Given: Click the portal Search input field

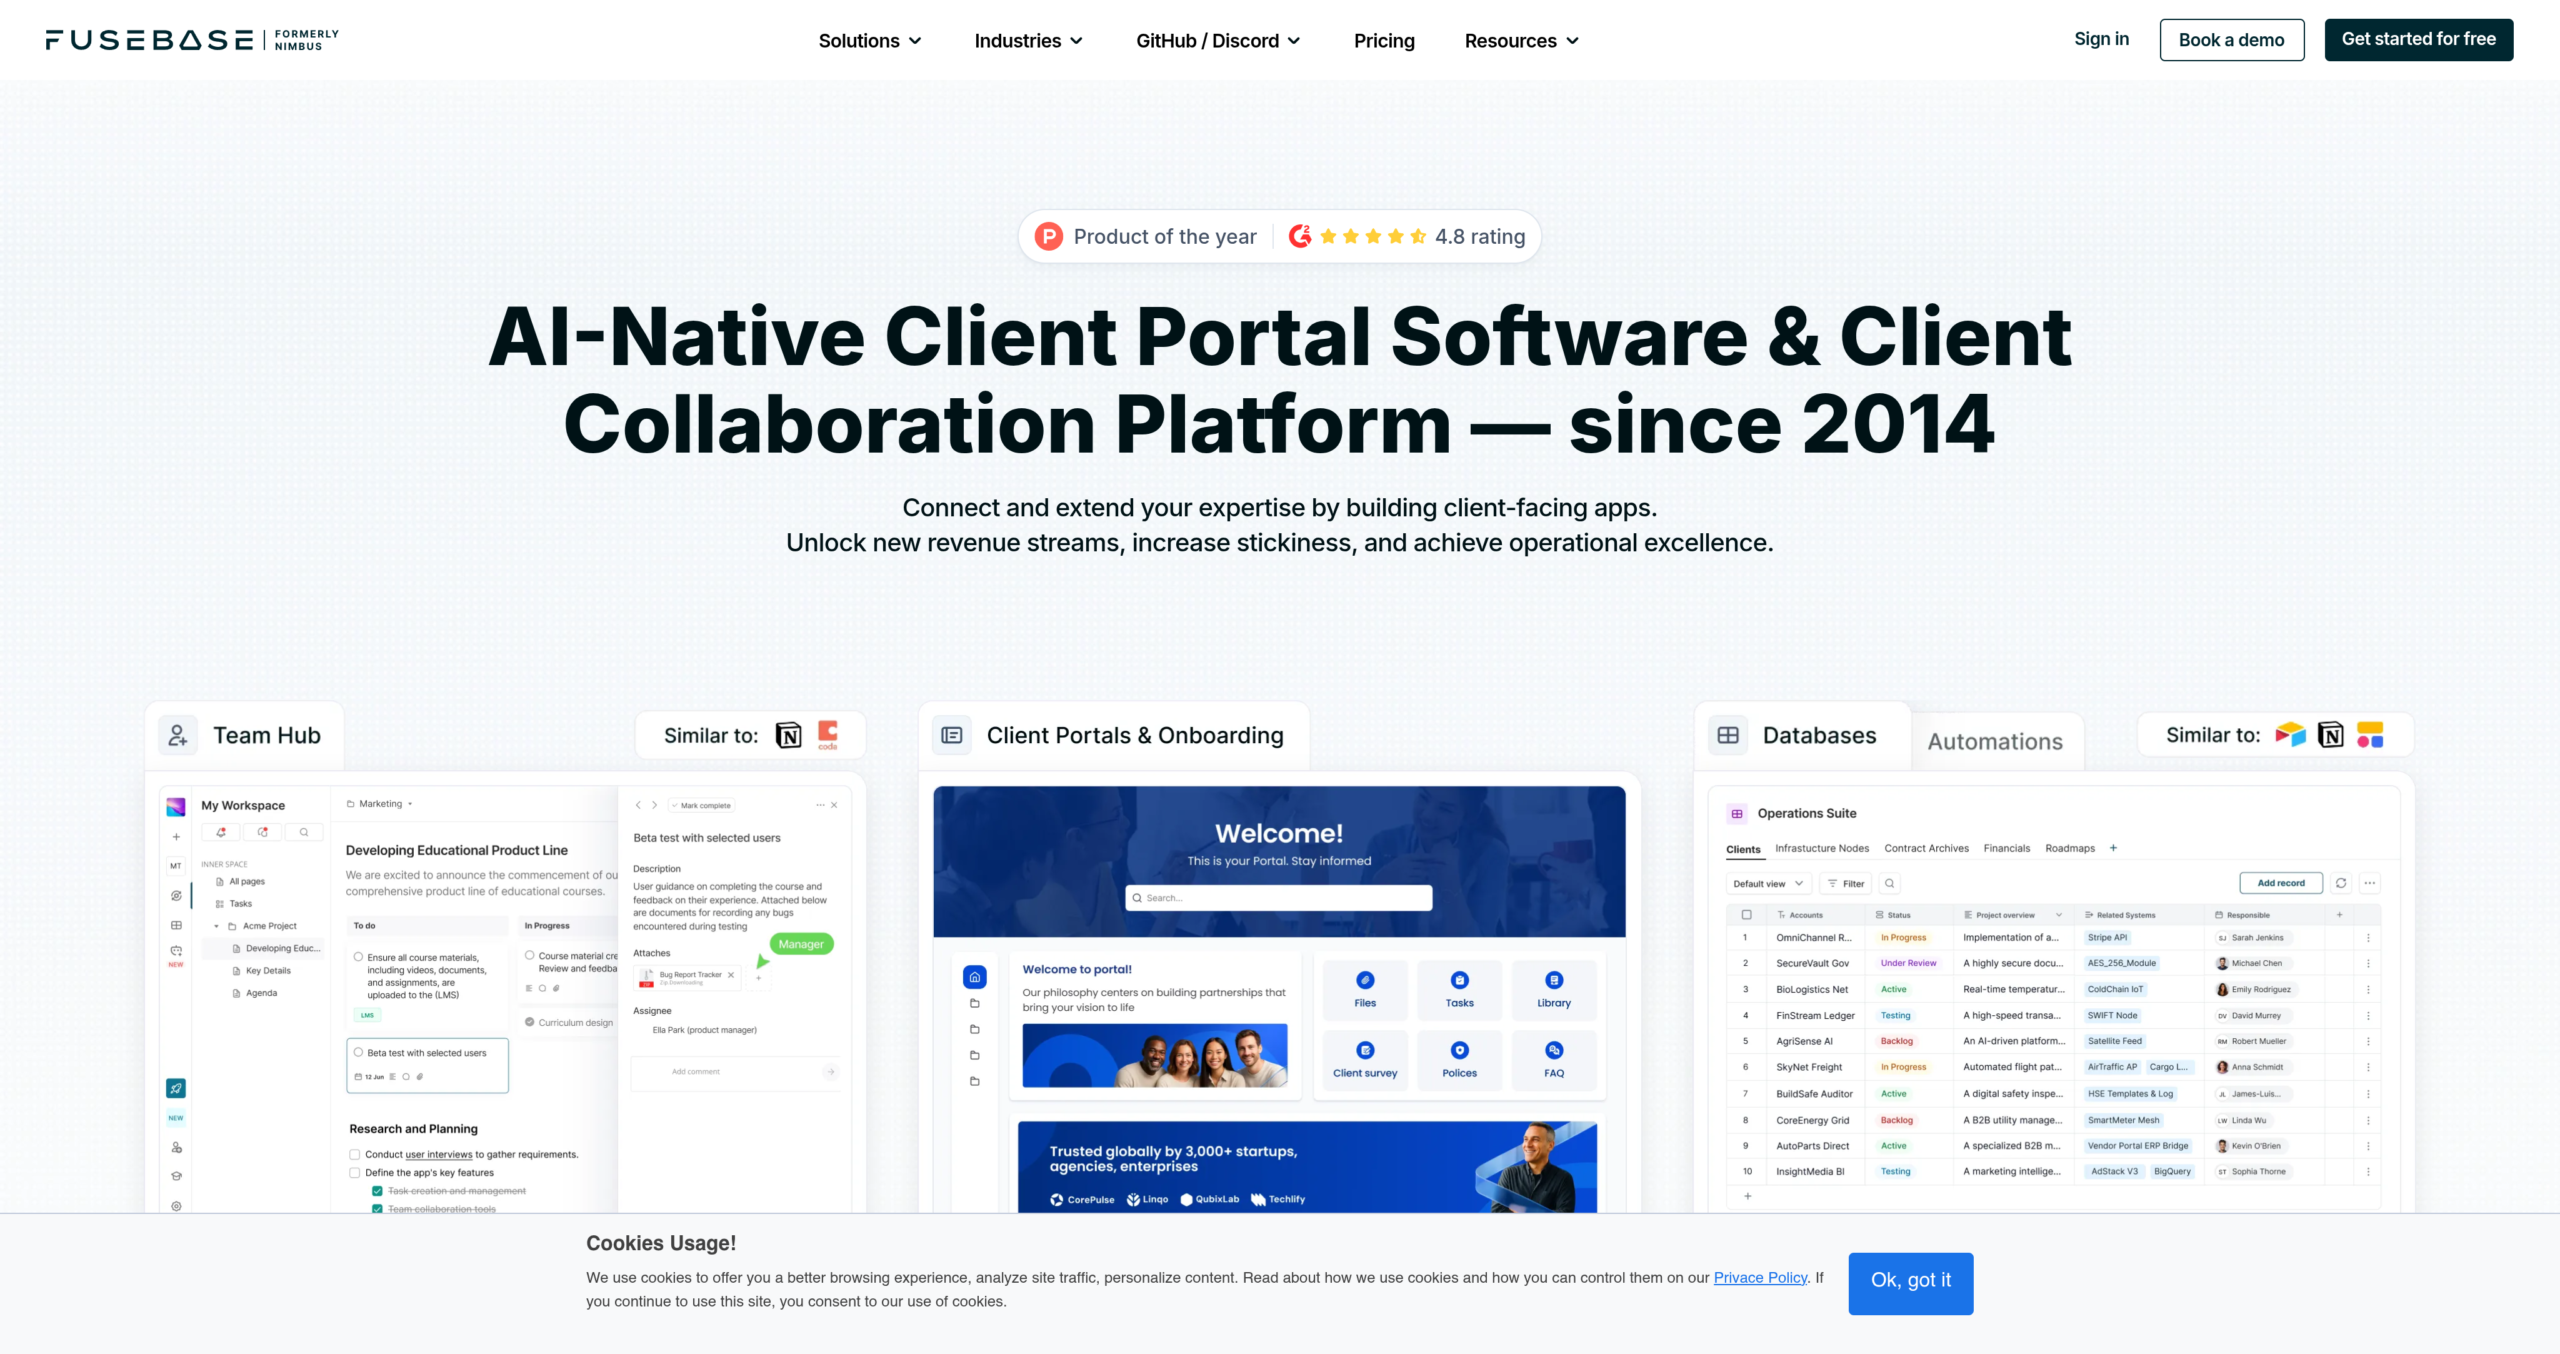Looking at the screenshot, I should (x=1279, y=898).
